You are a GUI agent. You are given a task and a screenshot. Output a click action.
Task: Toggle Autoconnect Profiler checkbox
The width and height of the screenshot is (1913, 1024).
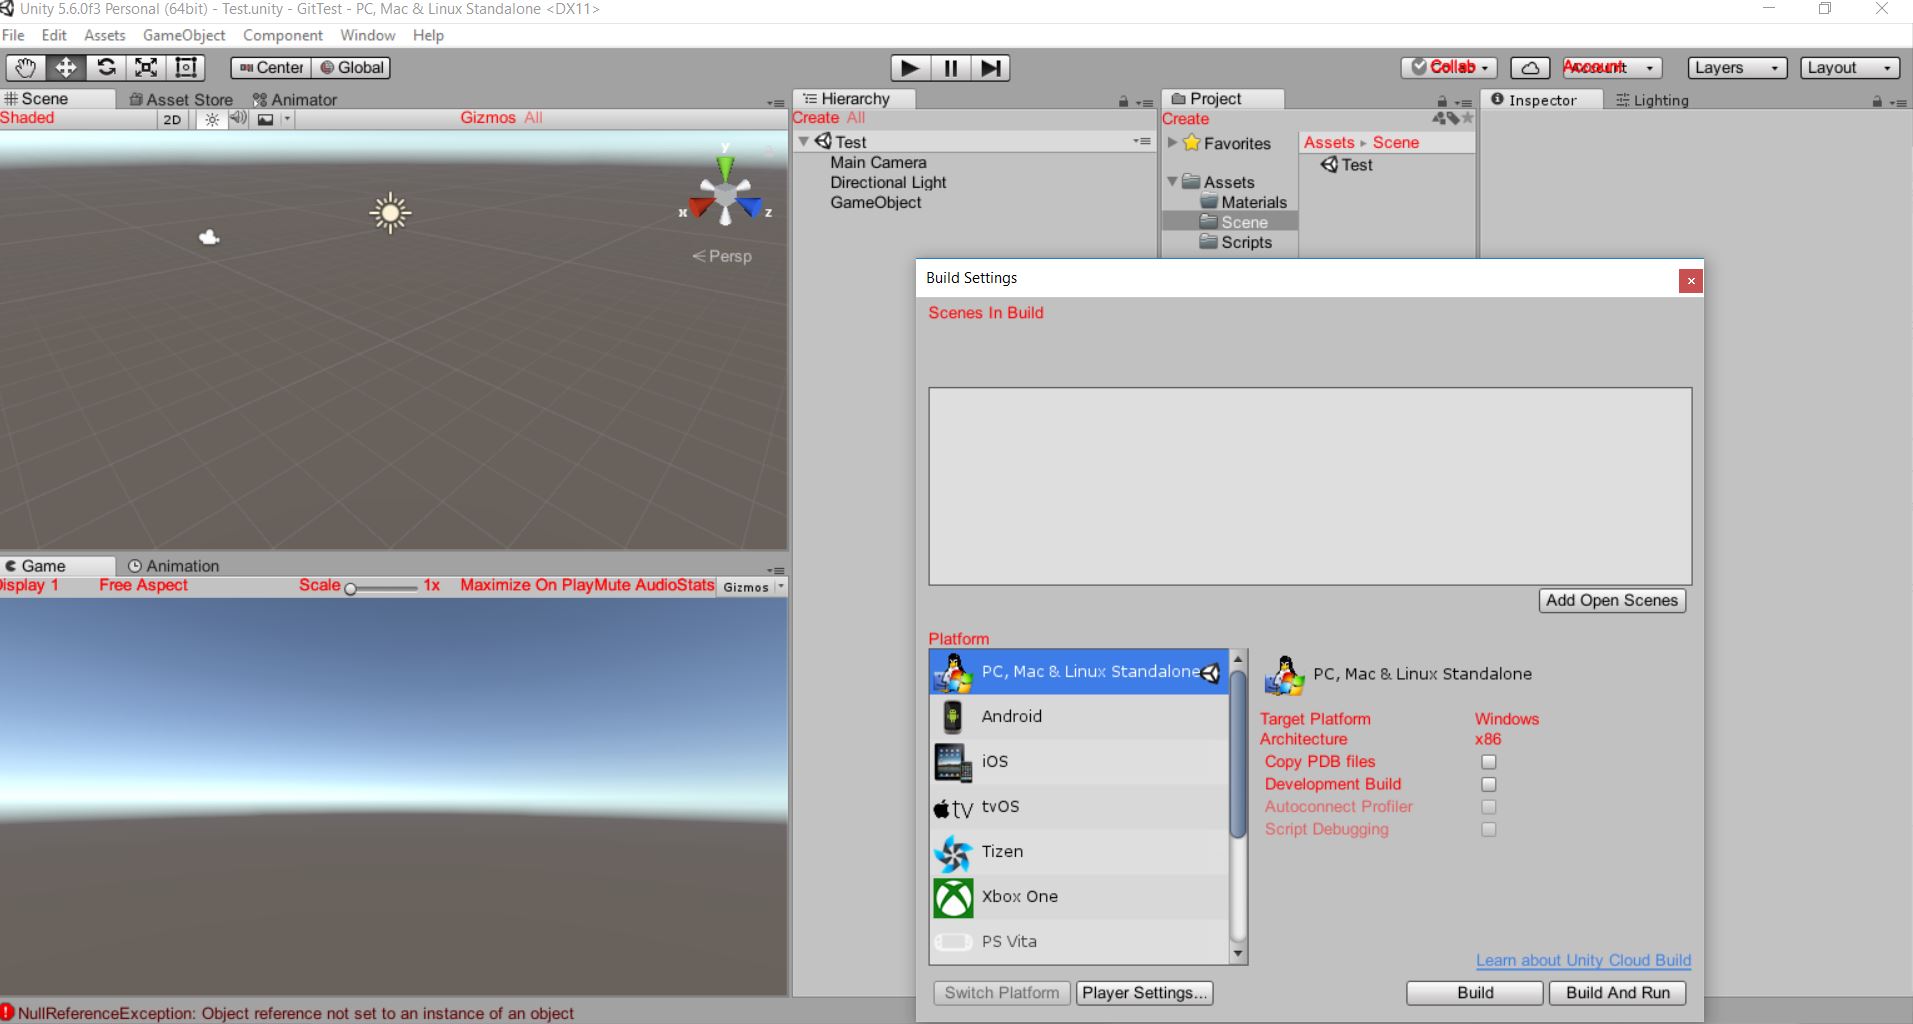coord(1489,807)
